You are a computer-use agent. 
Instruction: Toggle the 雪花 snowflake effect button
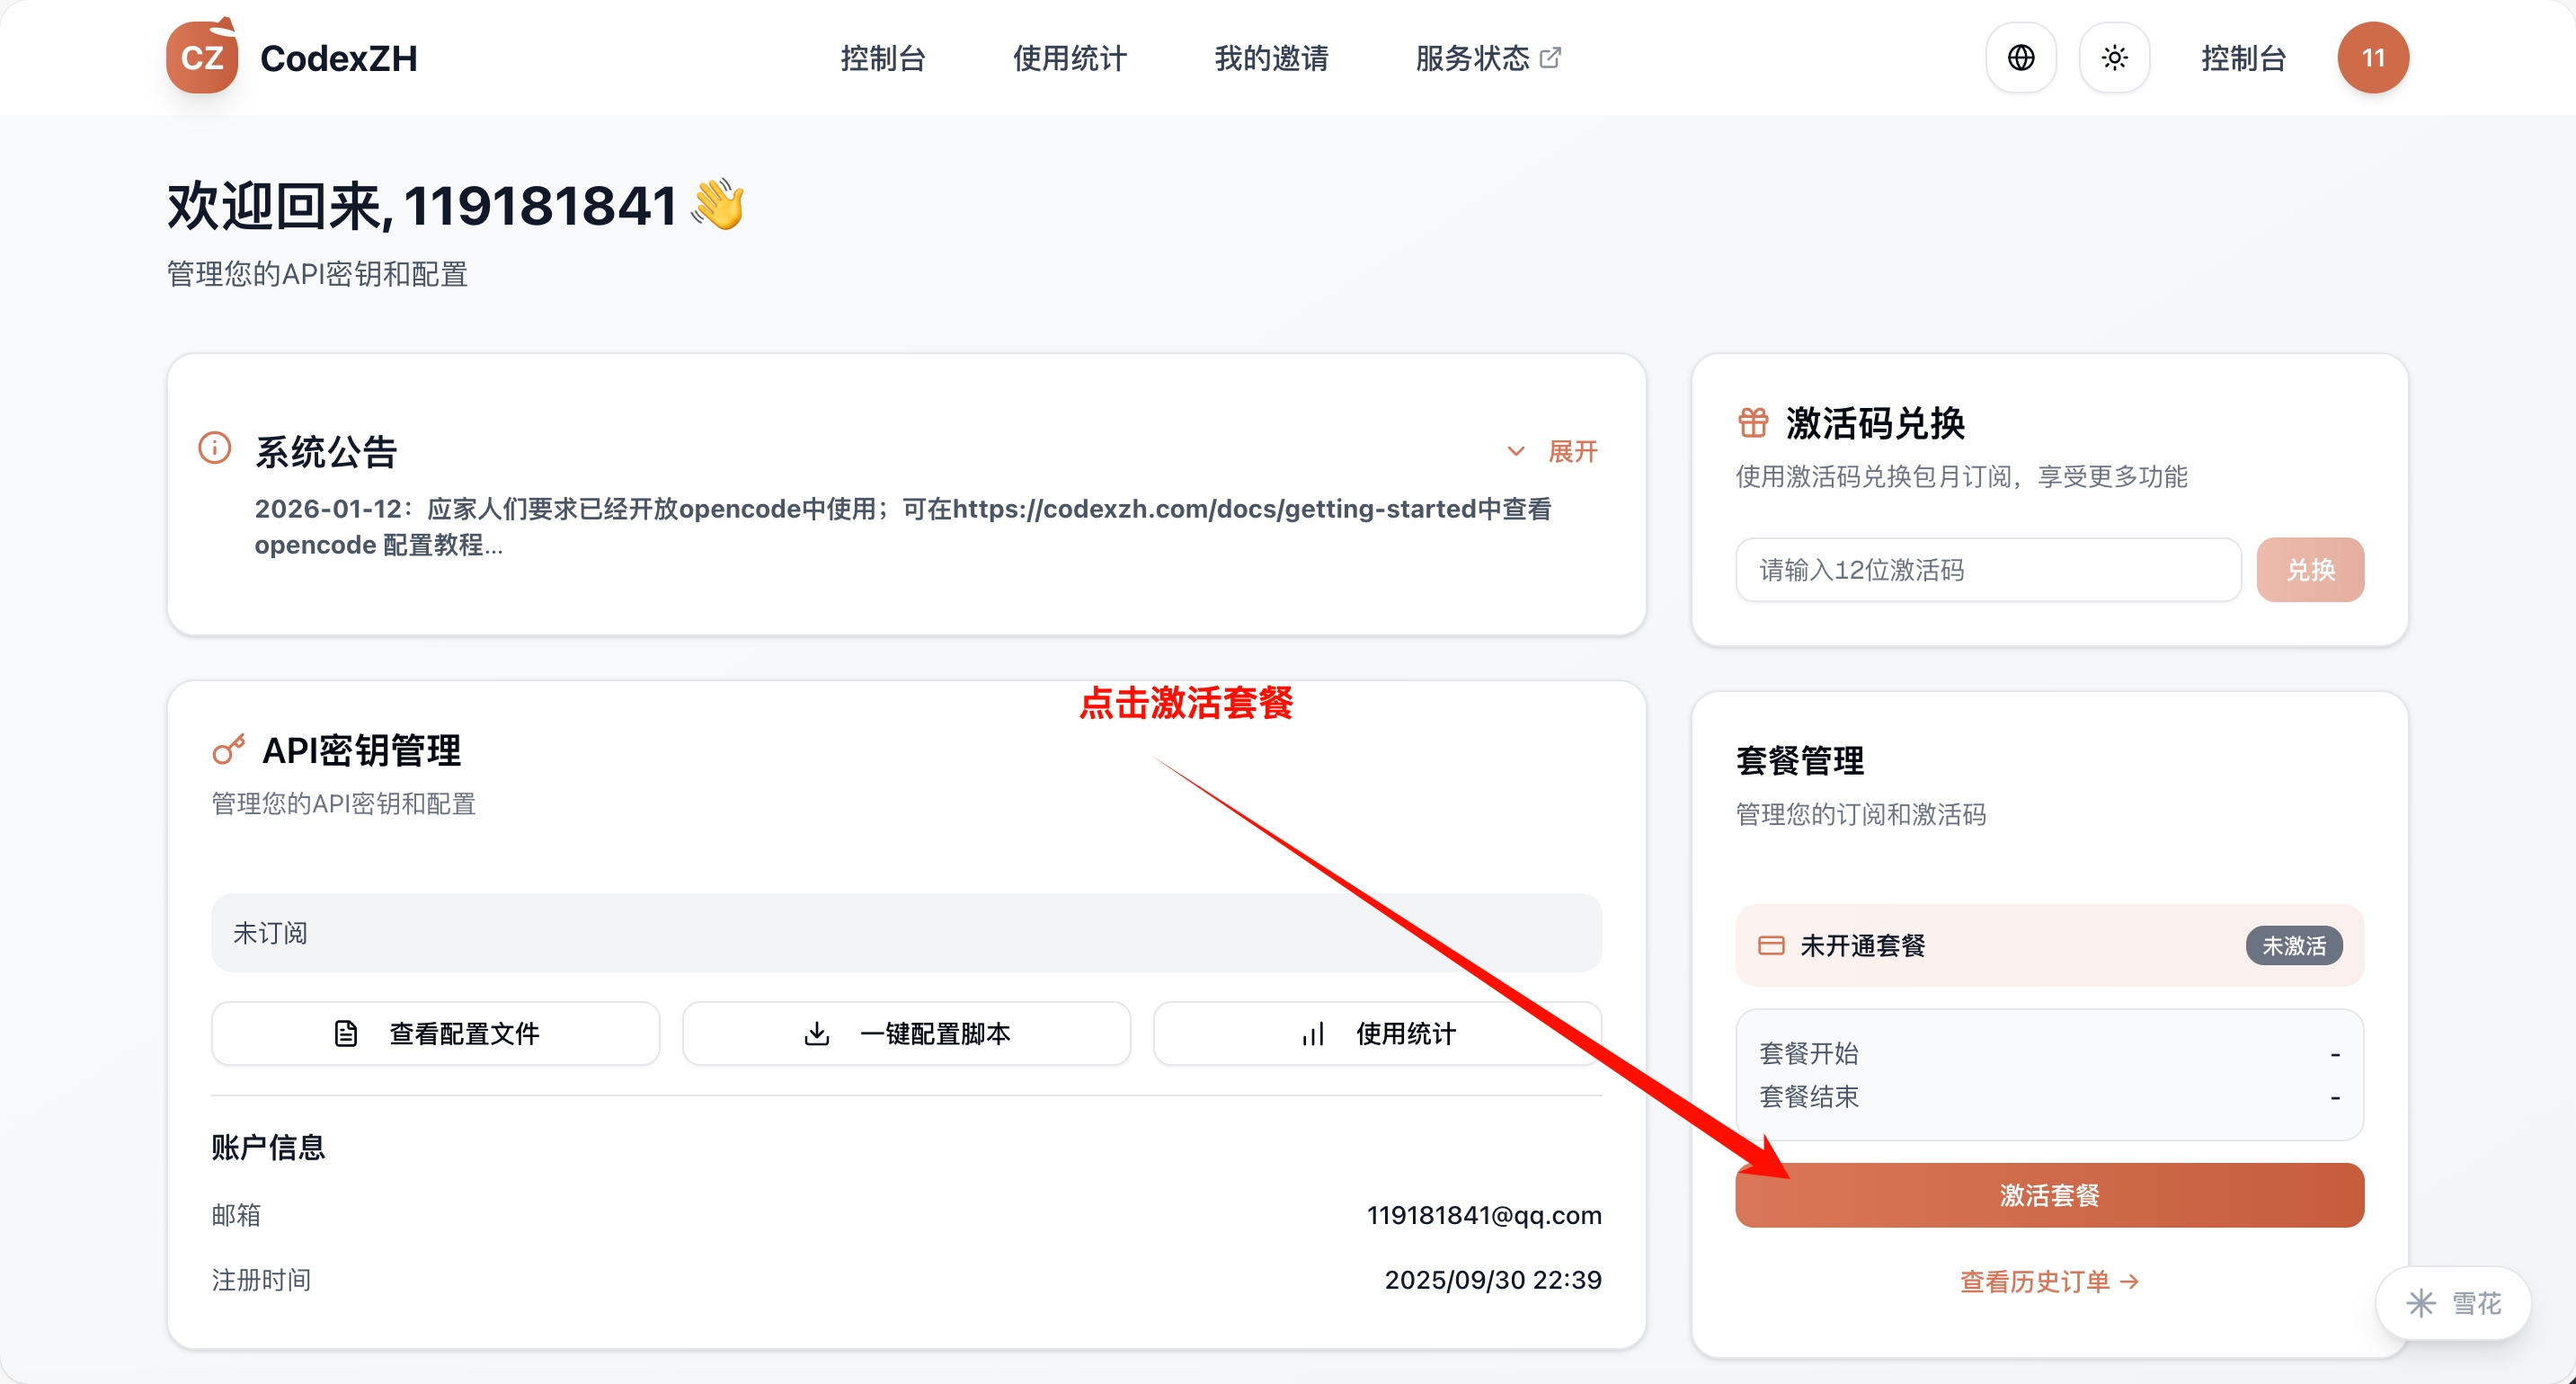coord(2453,1302)
